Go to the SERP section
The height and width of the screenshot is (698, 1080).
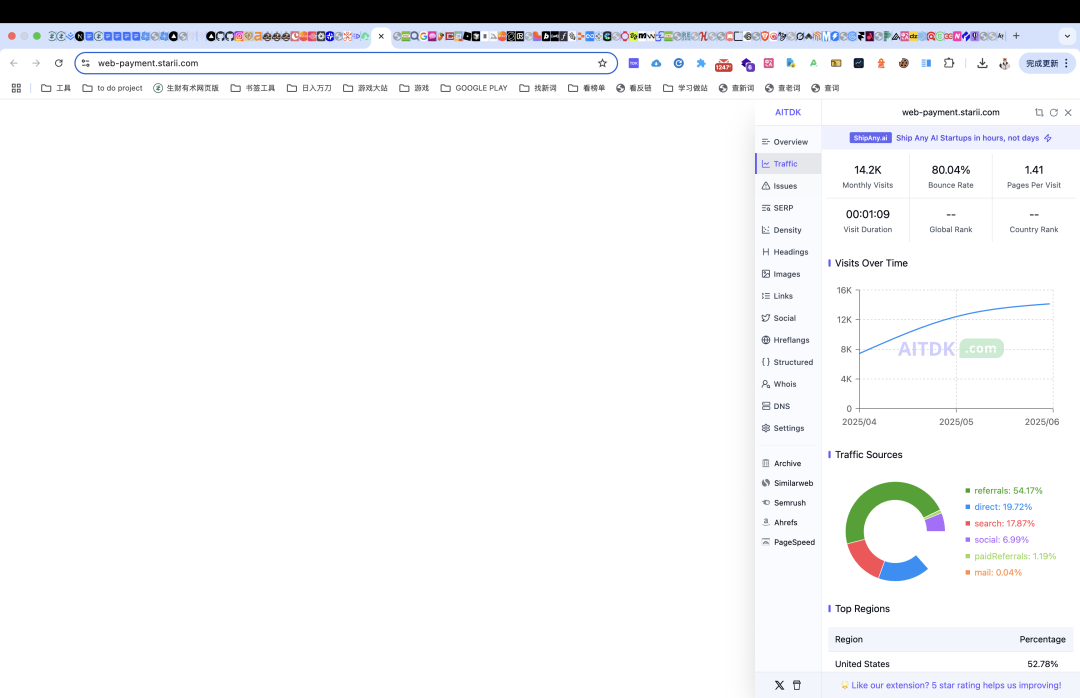[x=788, y=208]
